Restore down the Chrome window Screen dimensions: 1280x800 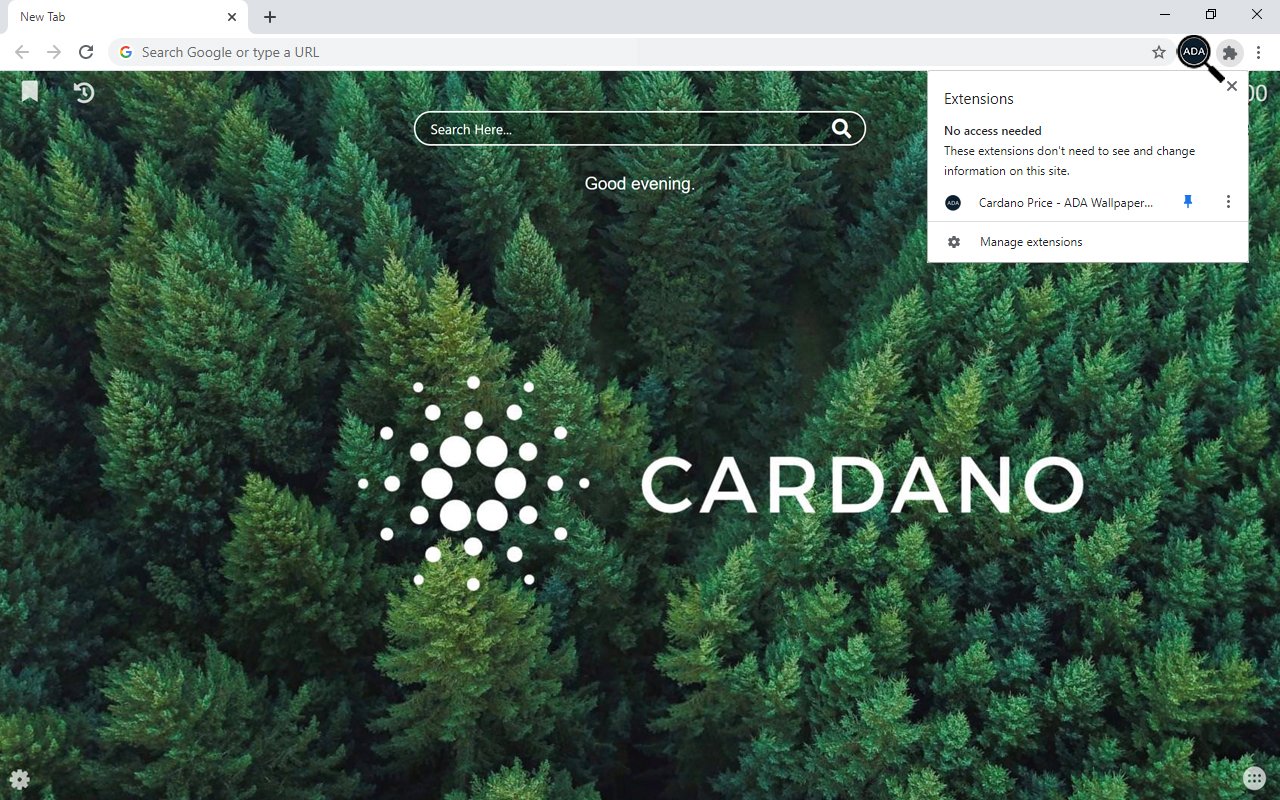point(1211,14)
